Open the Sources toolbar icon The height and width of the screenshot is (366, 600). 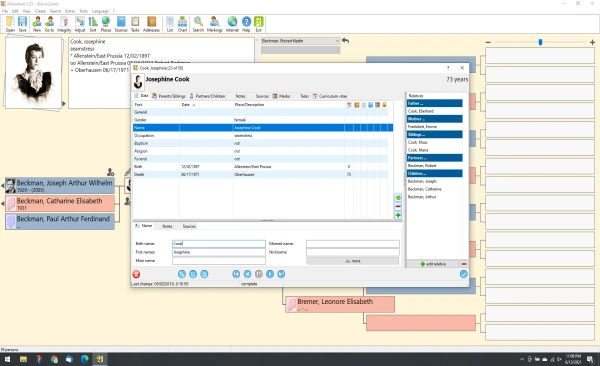coord(121,24)
